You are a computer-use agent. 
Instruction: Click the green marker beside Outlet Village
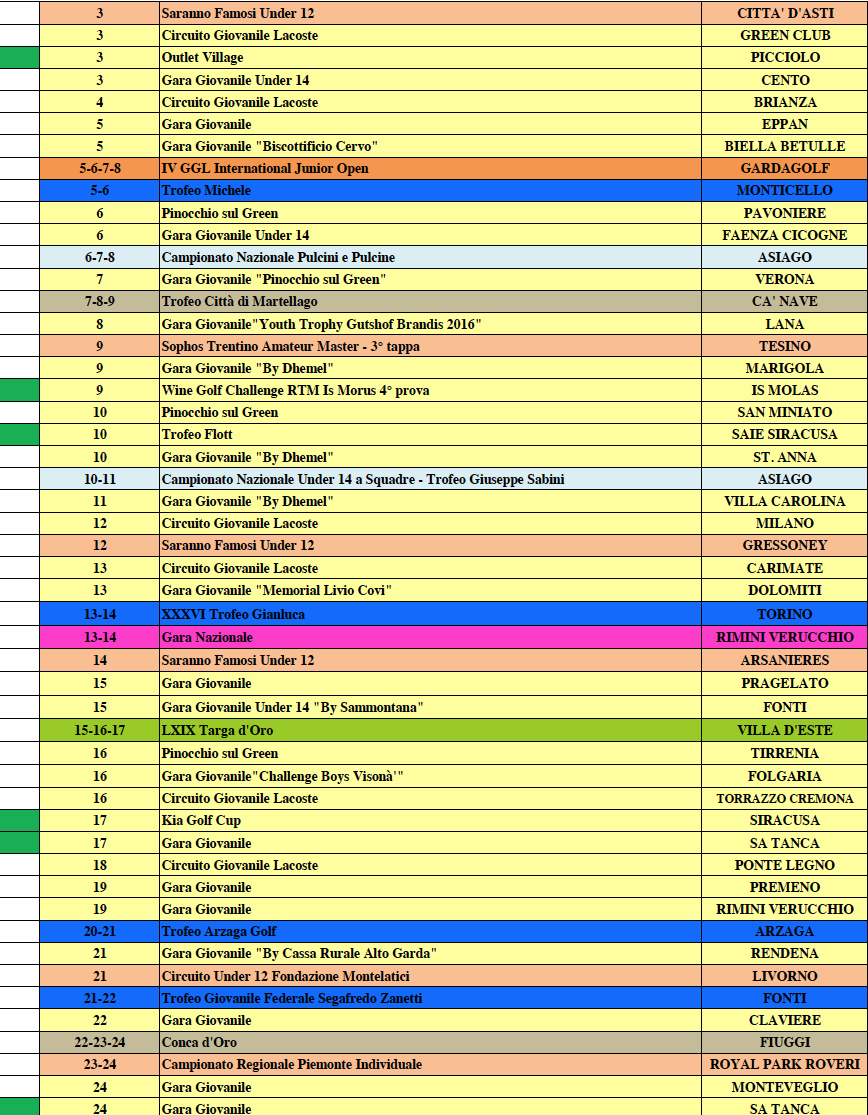click(x=19, y=57)
